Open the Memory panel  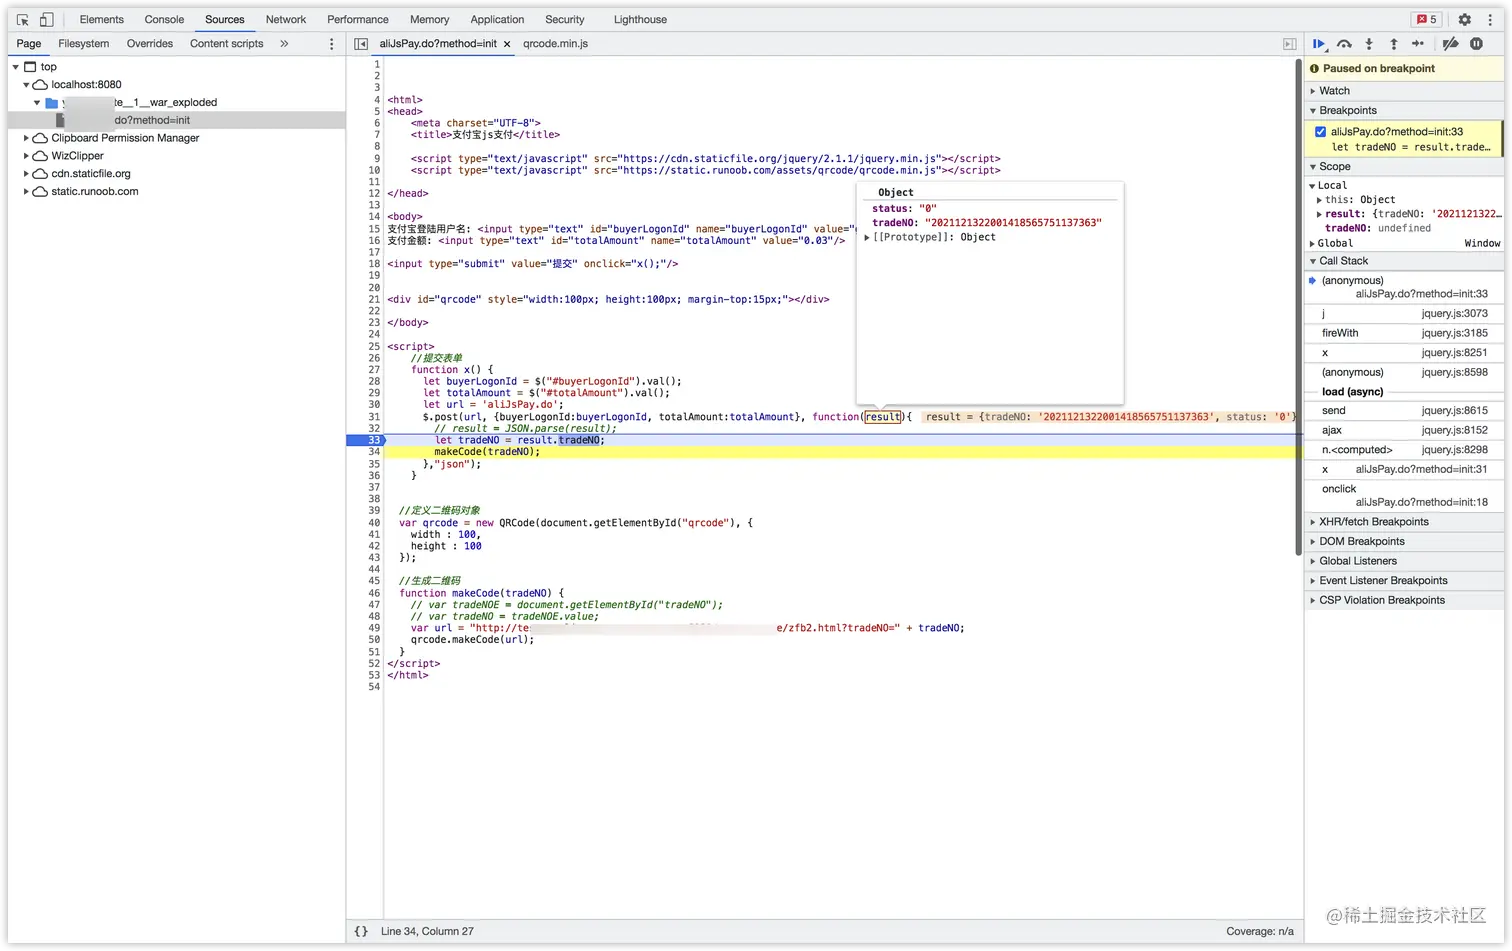pyautogui.click(x=429, y=19)
